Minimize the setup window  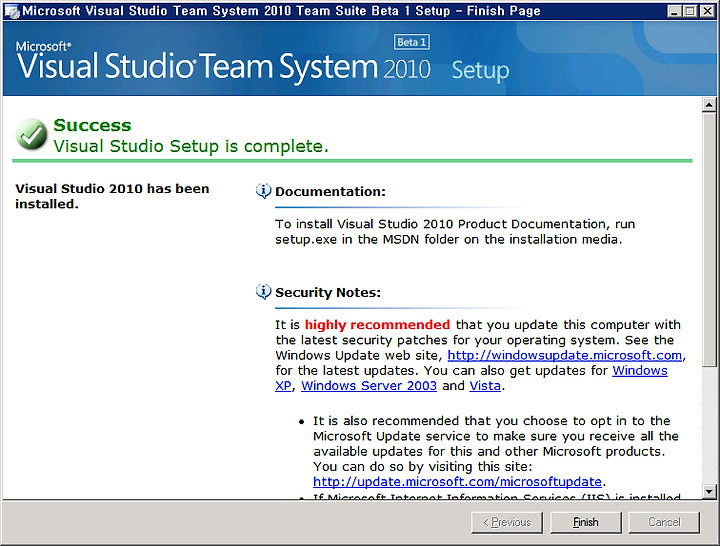[x=674, y=11]
